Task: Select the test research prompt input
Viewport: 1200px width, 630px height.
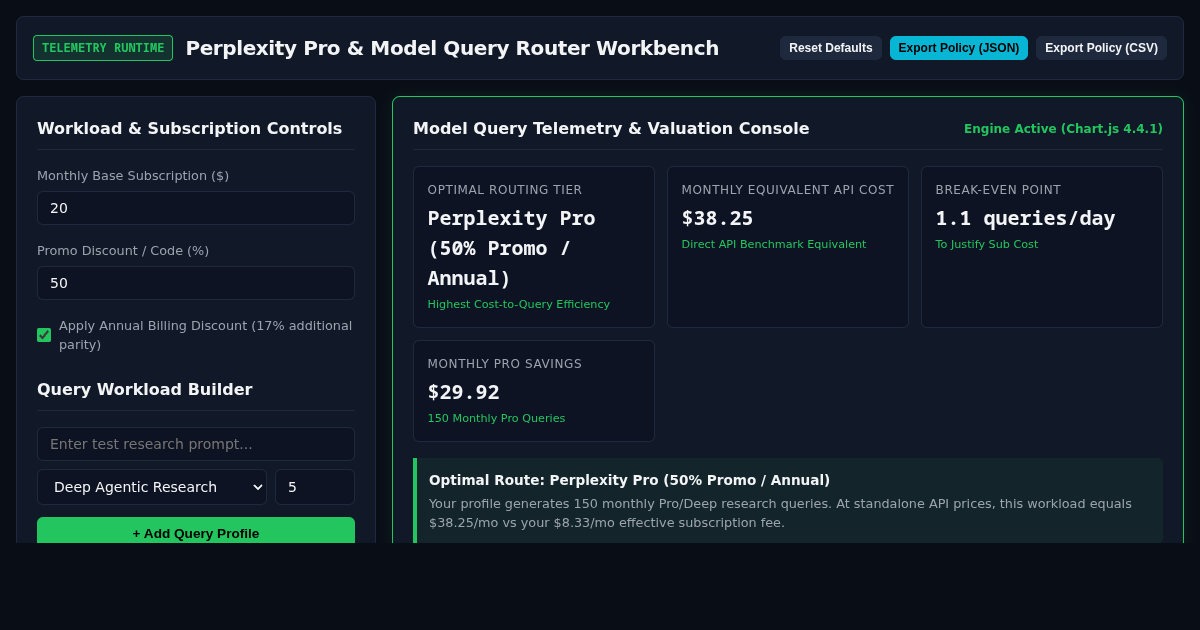Action: 196,444
